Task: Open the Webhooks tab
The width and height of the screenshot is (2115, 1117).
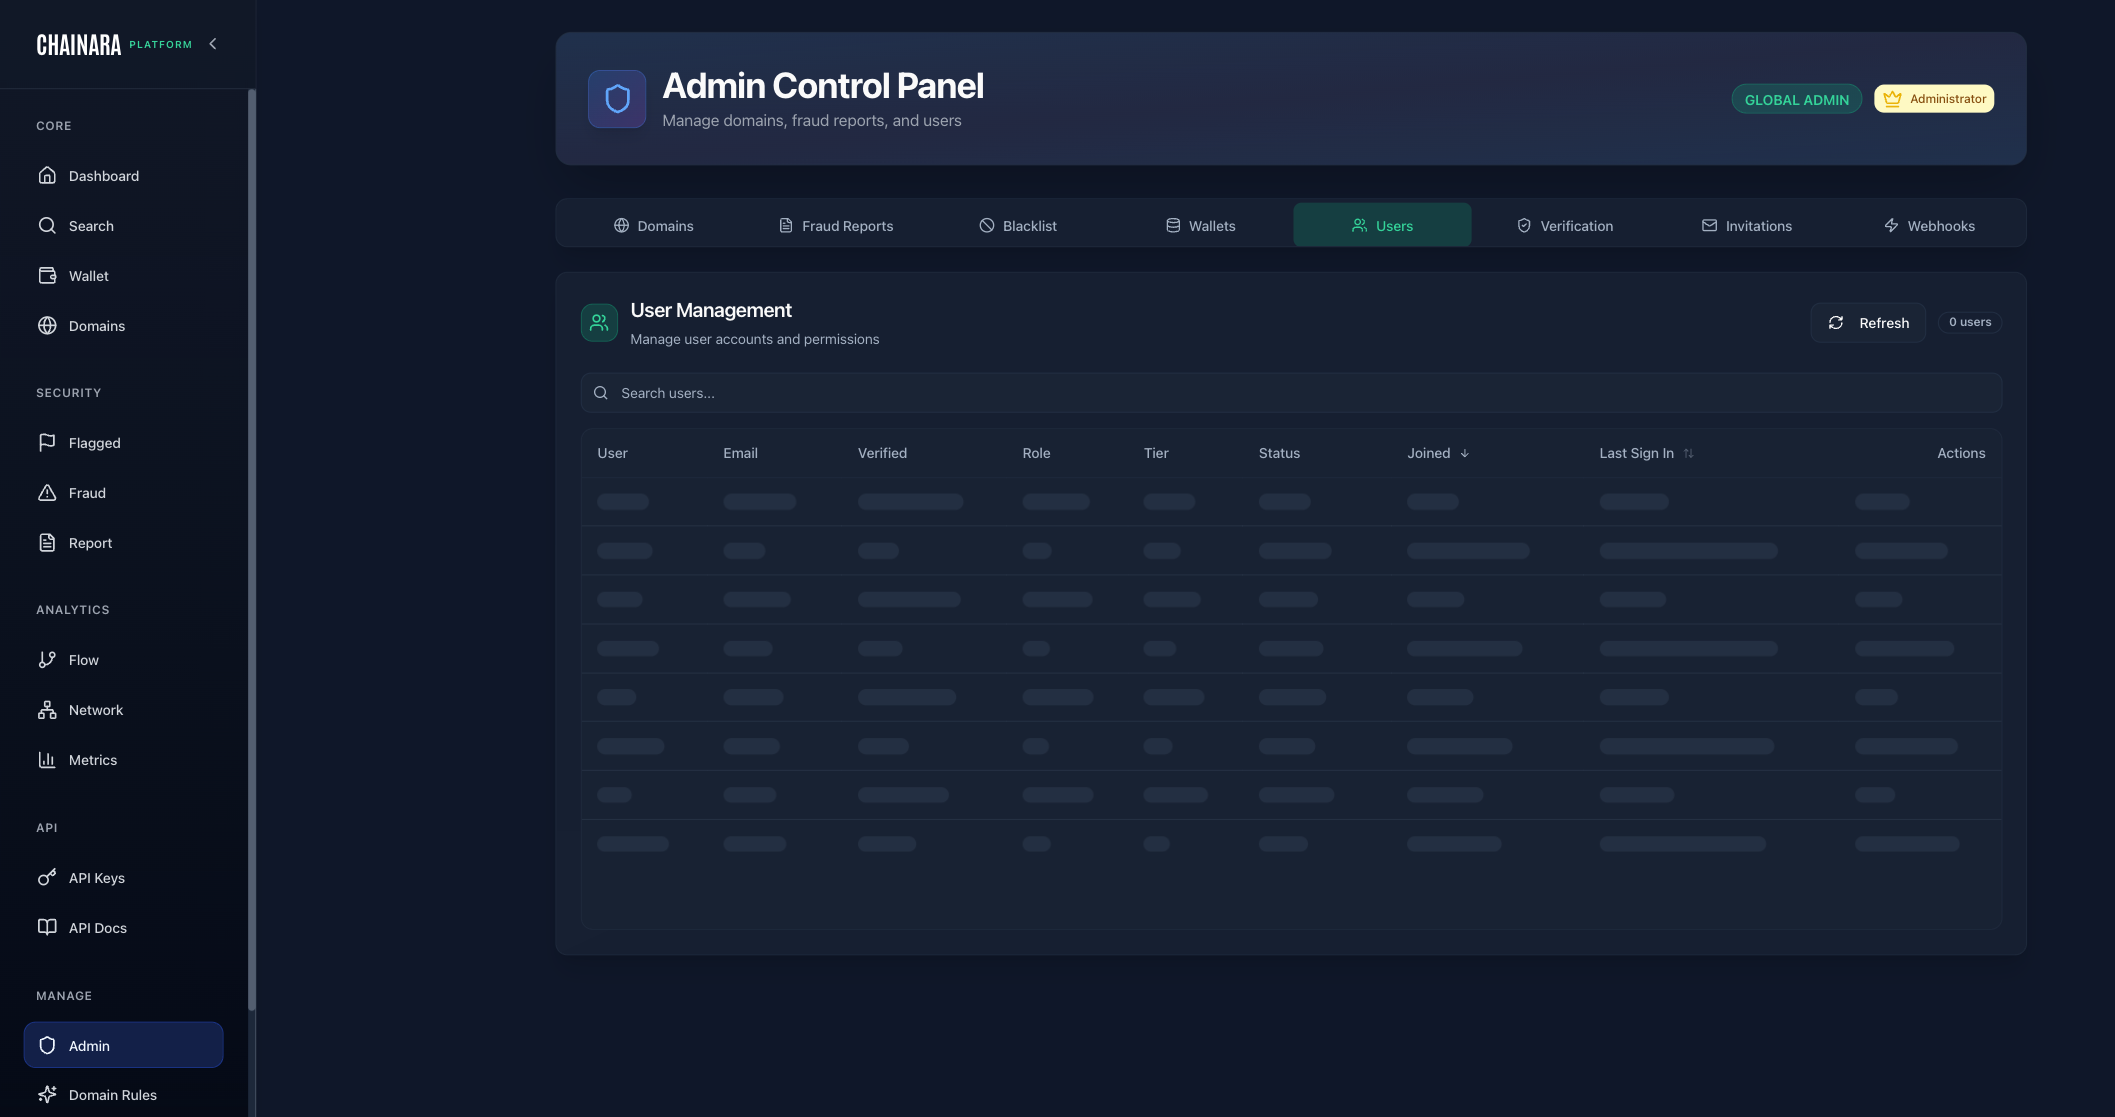Action: click(1929, 225)
